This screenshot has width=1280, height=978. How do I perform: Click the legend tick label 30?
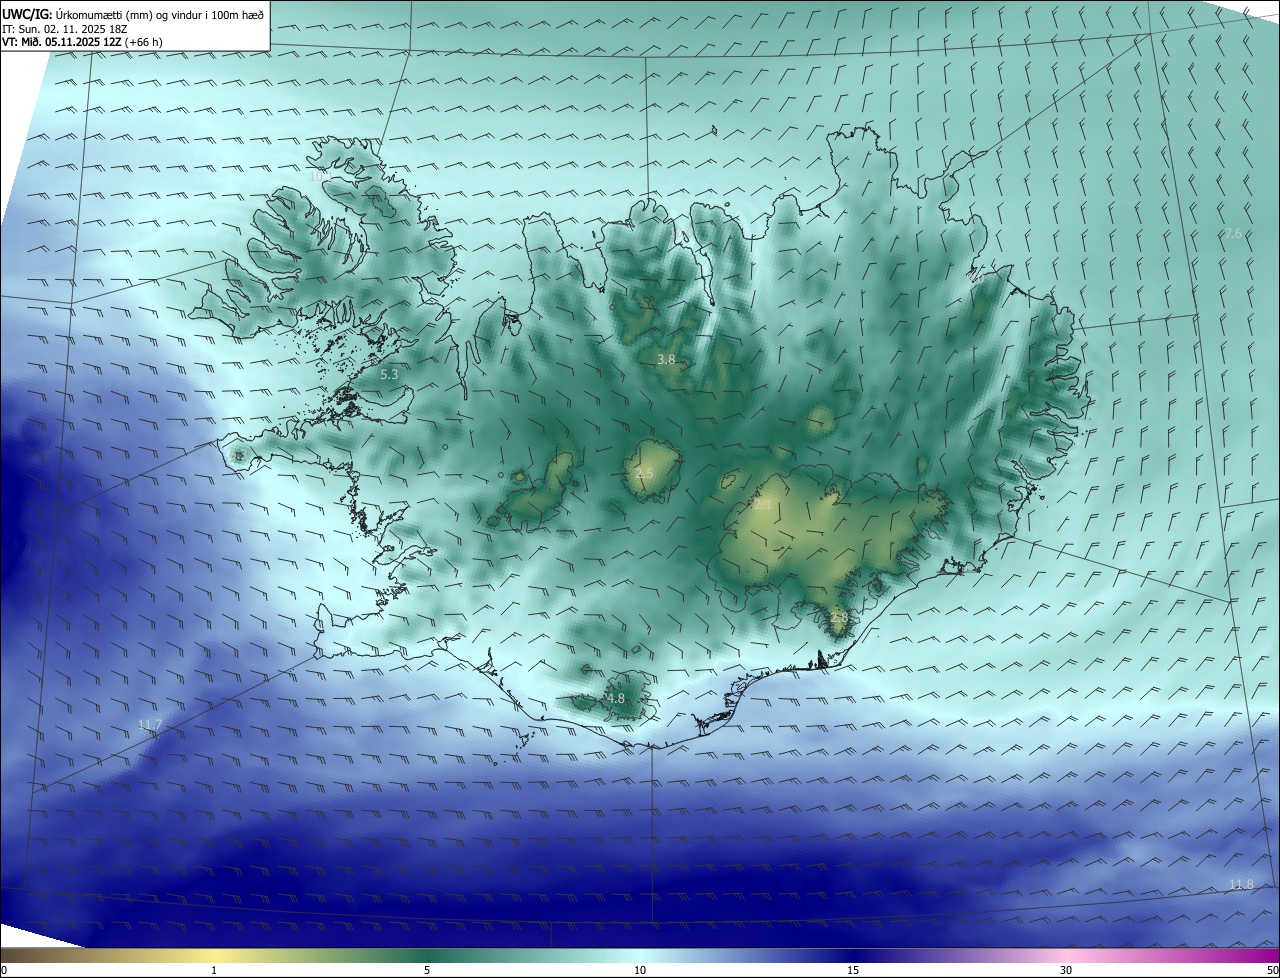tap(1066, 971)
